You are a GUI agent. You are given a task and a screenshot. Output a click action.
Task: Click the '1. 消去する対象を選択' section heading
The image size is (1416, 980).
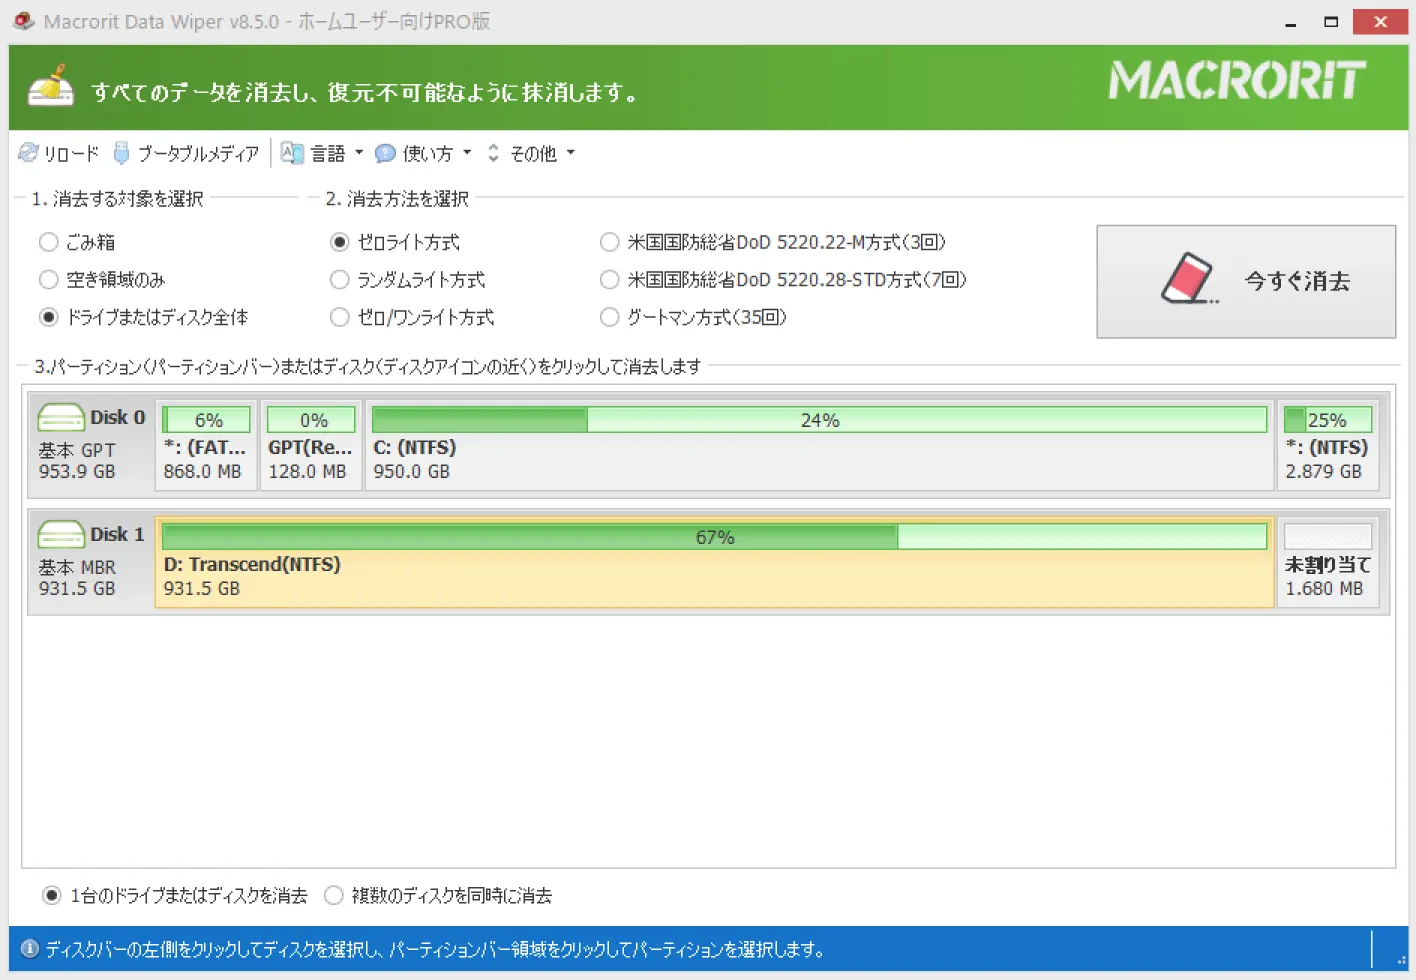(117, 199)
